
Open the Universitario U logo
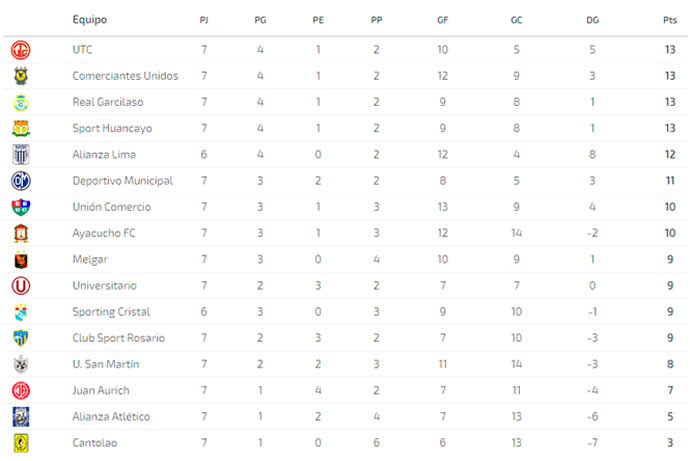click(21, 286)
